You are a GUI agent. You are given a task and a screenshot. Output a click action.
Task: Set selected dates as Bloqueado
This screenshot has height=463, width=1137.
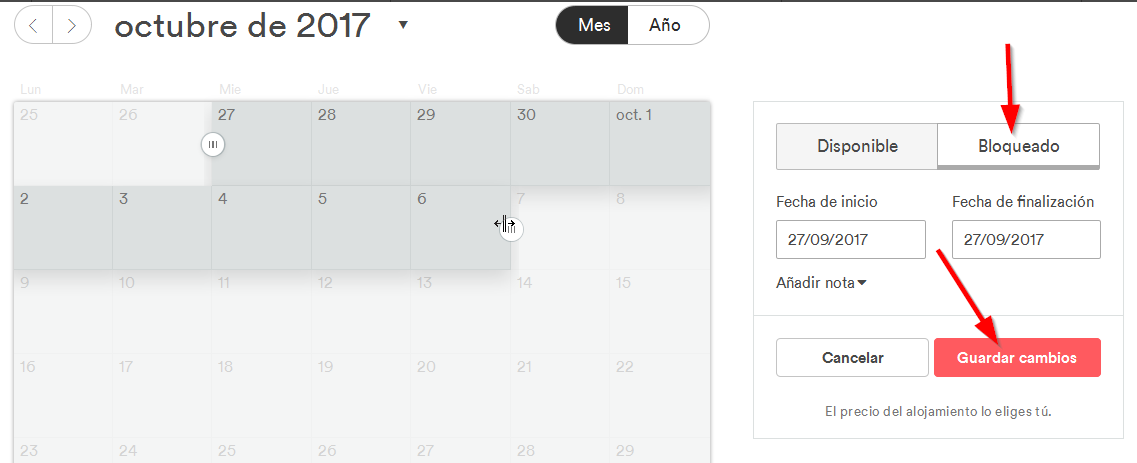tap(1018, 146)
